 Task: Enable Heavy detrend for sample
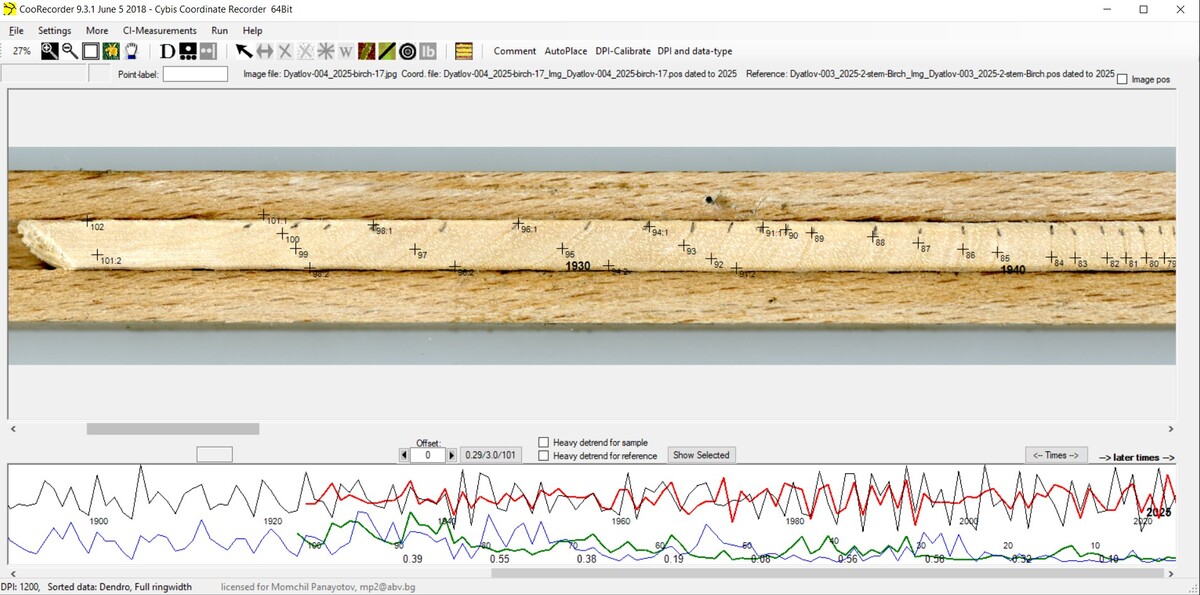(544, 442)
